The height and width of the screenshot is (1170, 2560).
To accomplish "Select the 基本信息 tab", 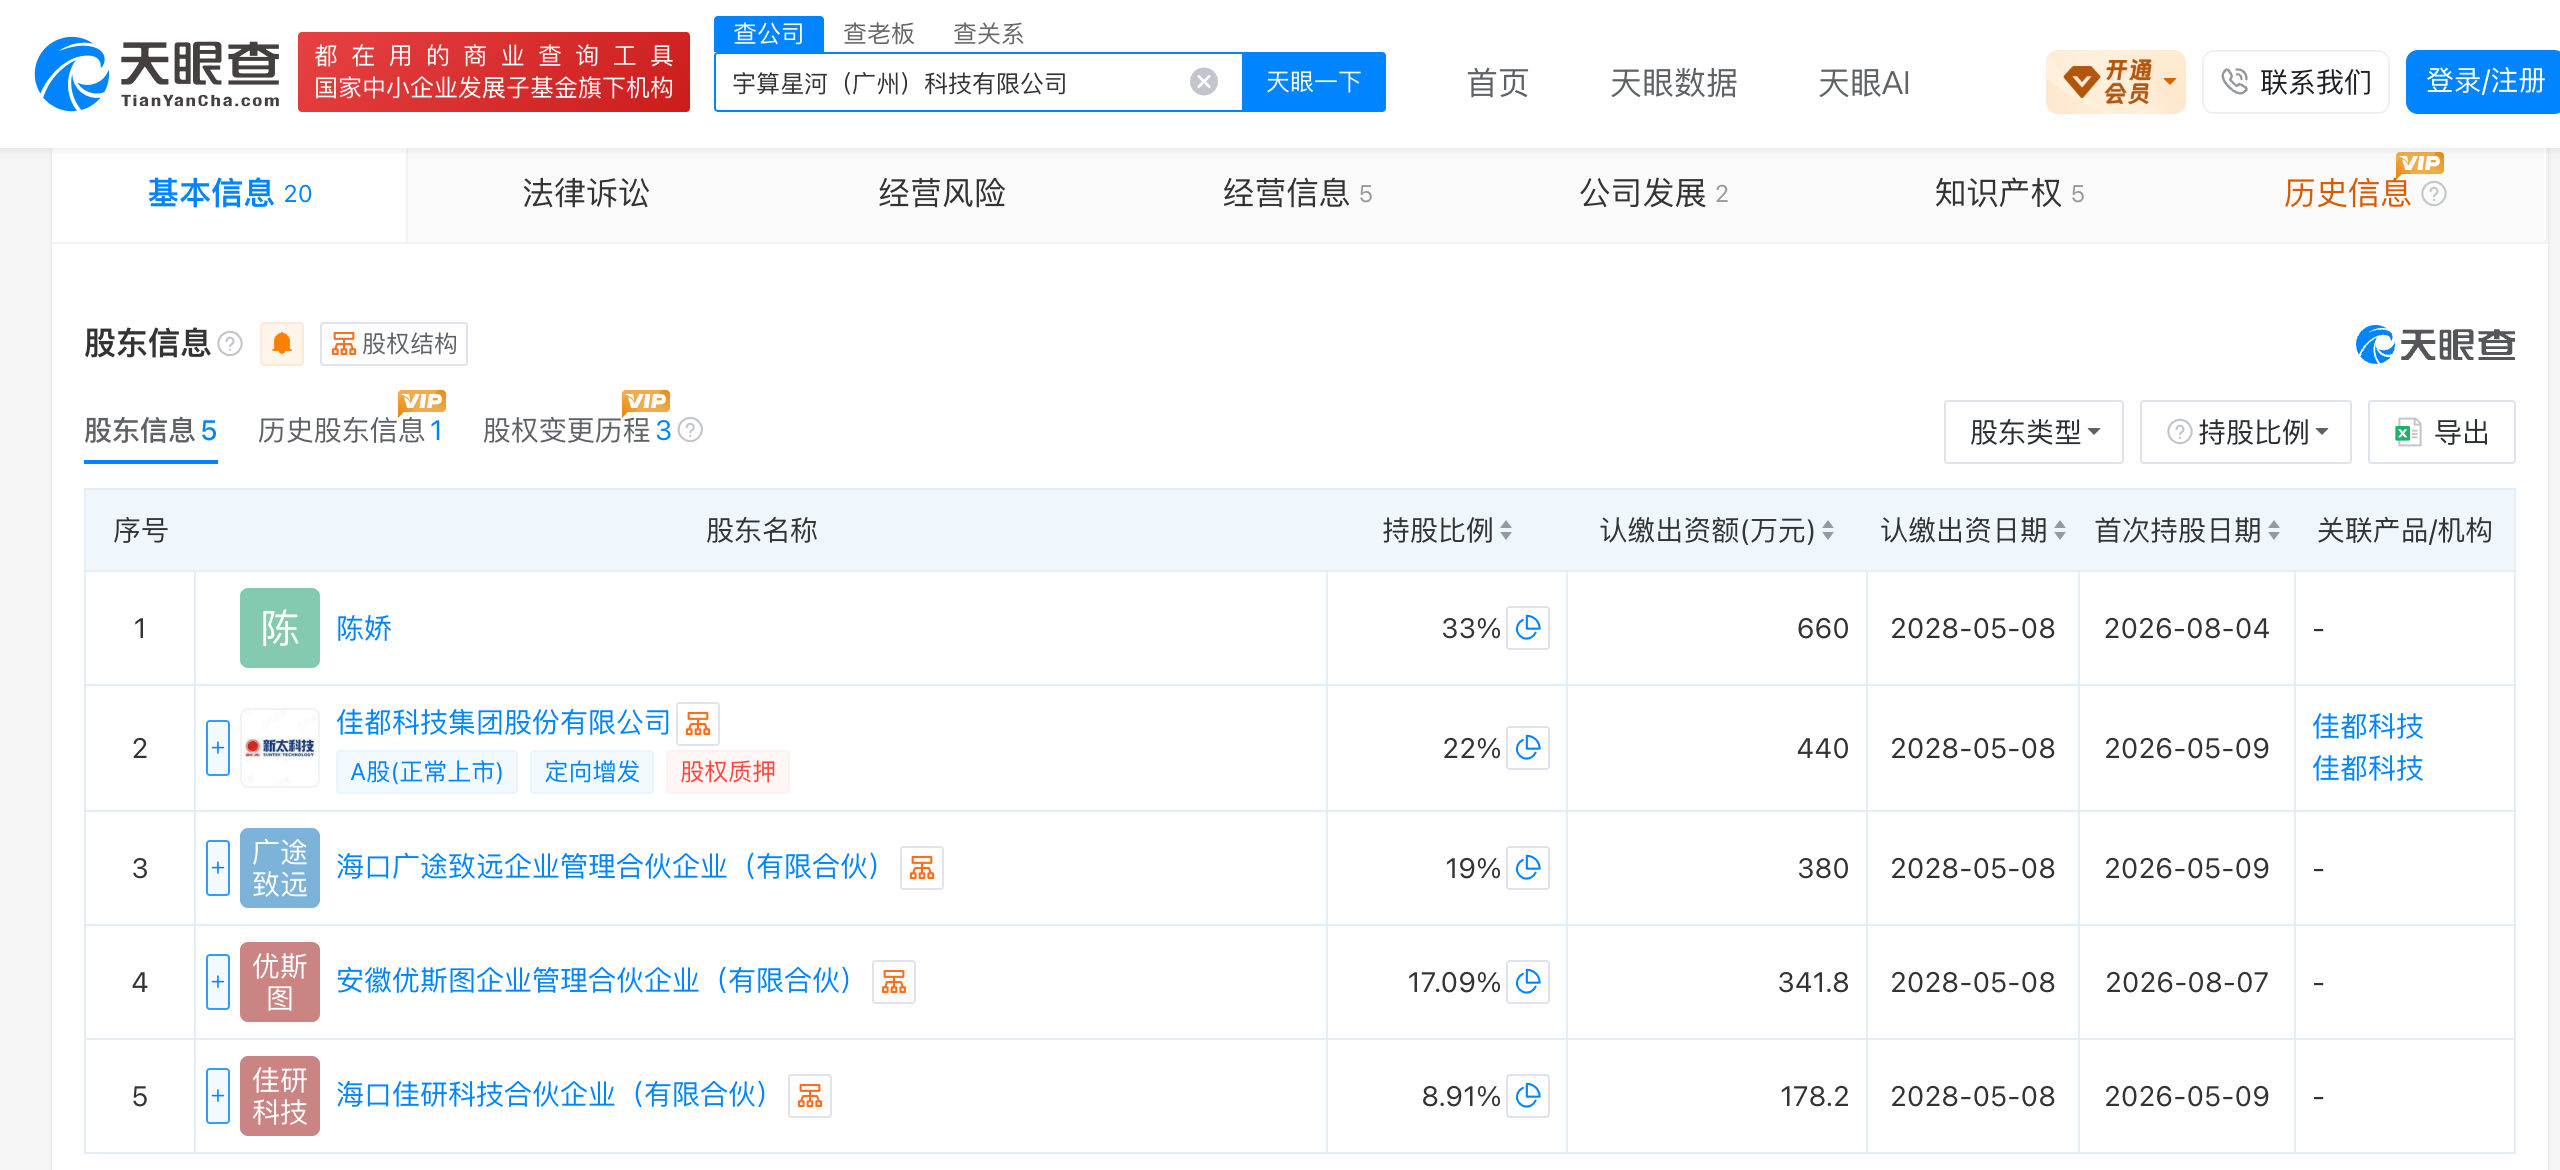I will pyautogui.click(x=230, y=194).
